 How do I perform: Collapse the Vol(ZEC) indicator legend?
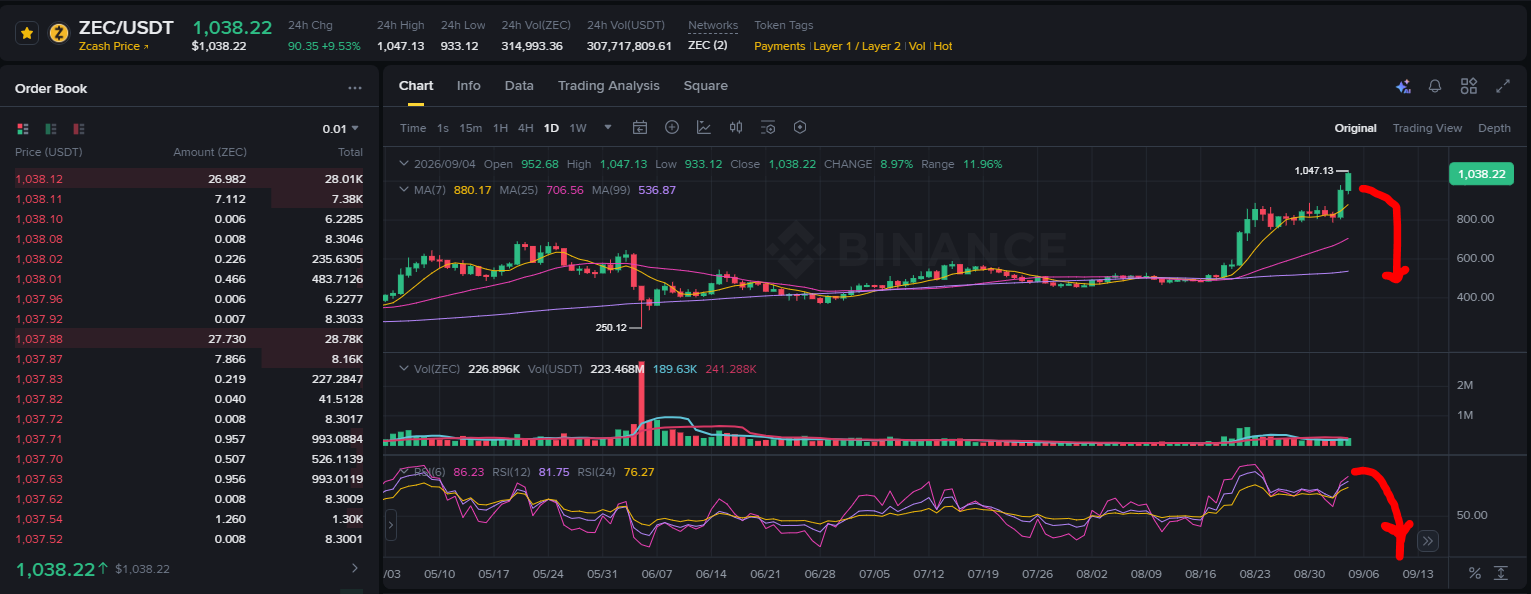[x=404, y=369]
